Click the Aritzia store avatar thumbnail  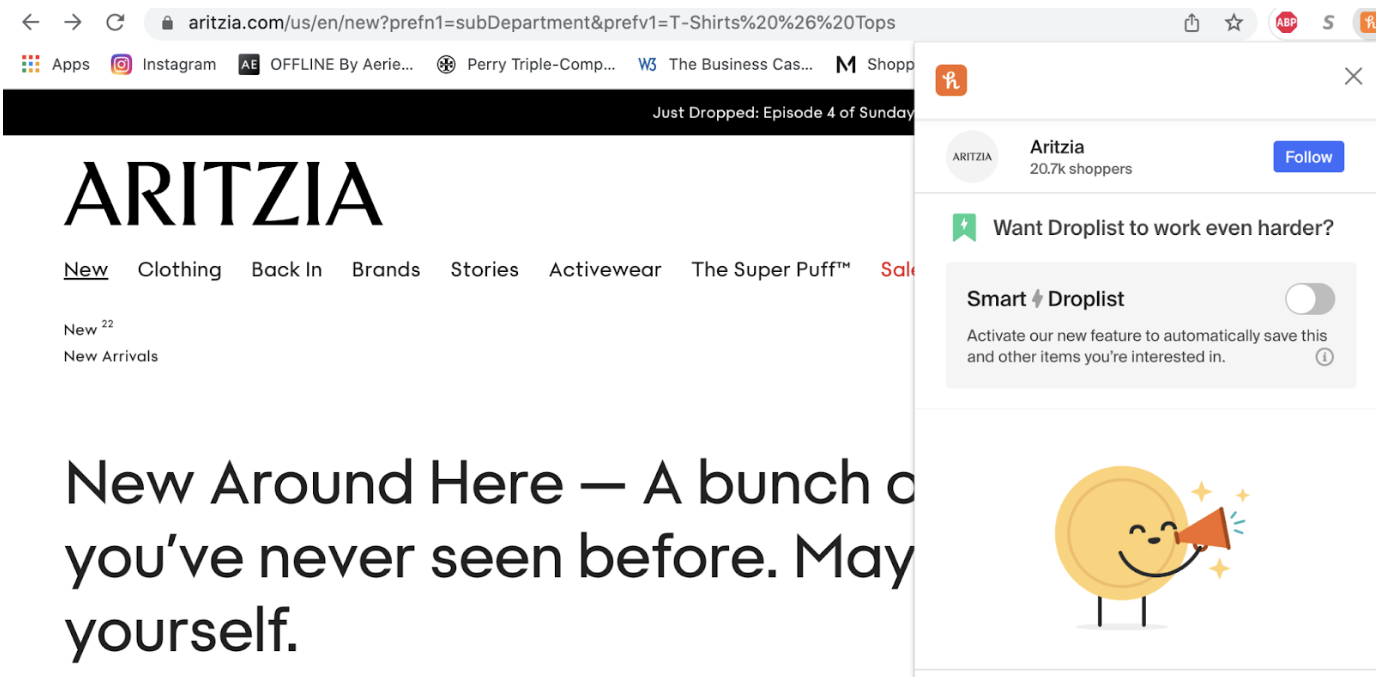coord(972,157)
